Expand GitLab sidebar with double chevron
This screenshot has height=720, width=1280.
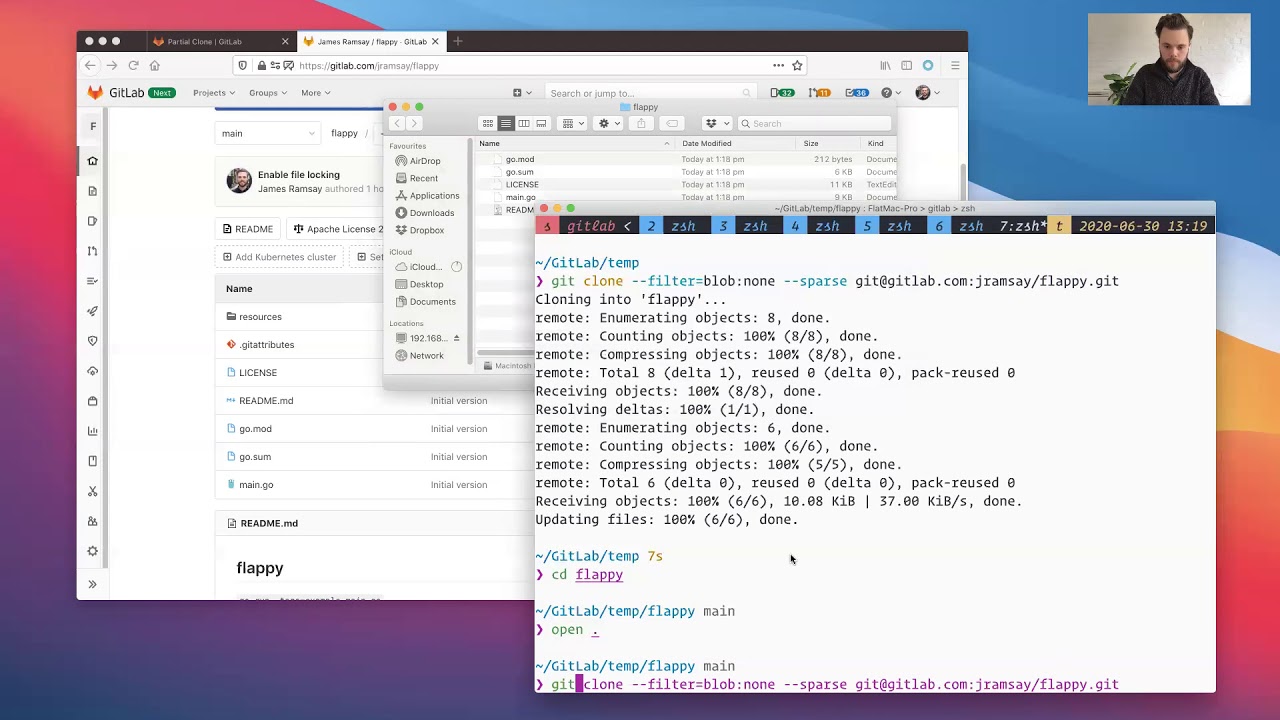[x=92, y=584]
